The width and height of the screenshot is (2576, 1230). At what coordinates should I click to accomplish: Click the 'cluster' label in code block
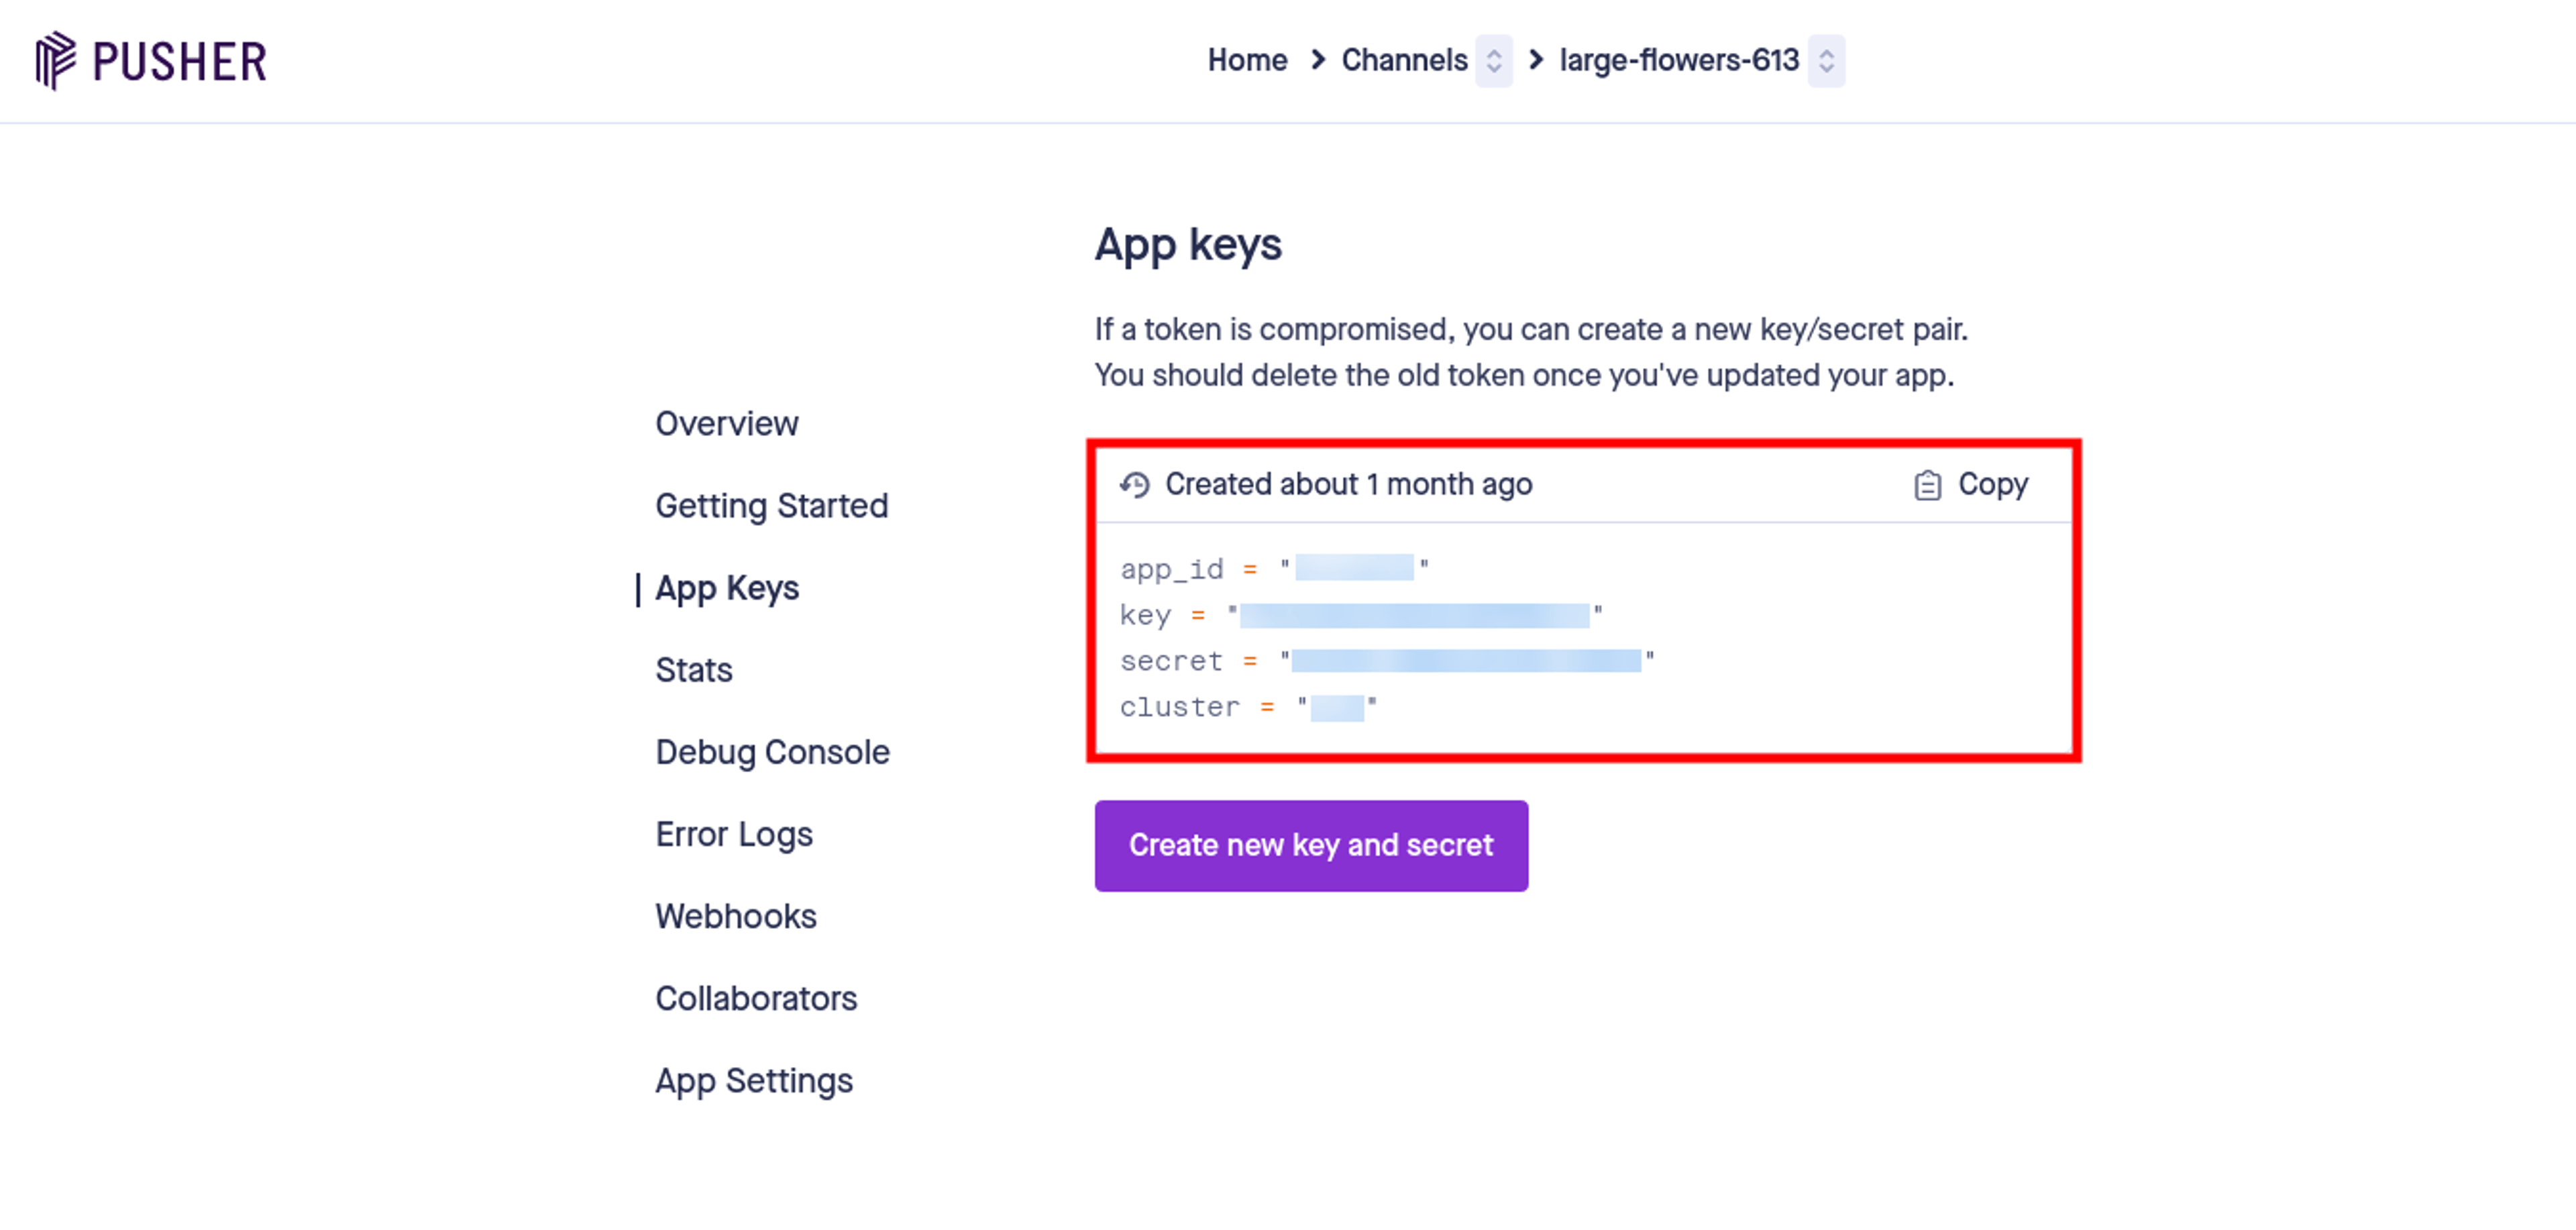[1179, 707]
